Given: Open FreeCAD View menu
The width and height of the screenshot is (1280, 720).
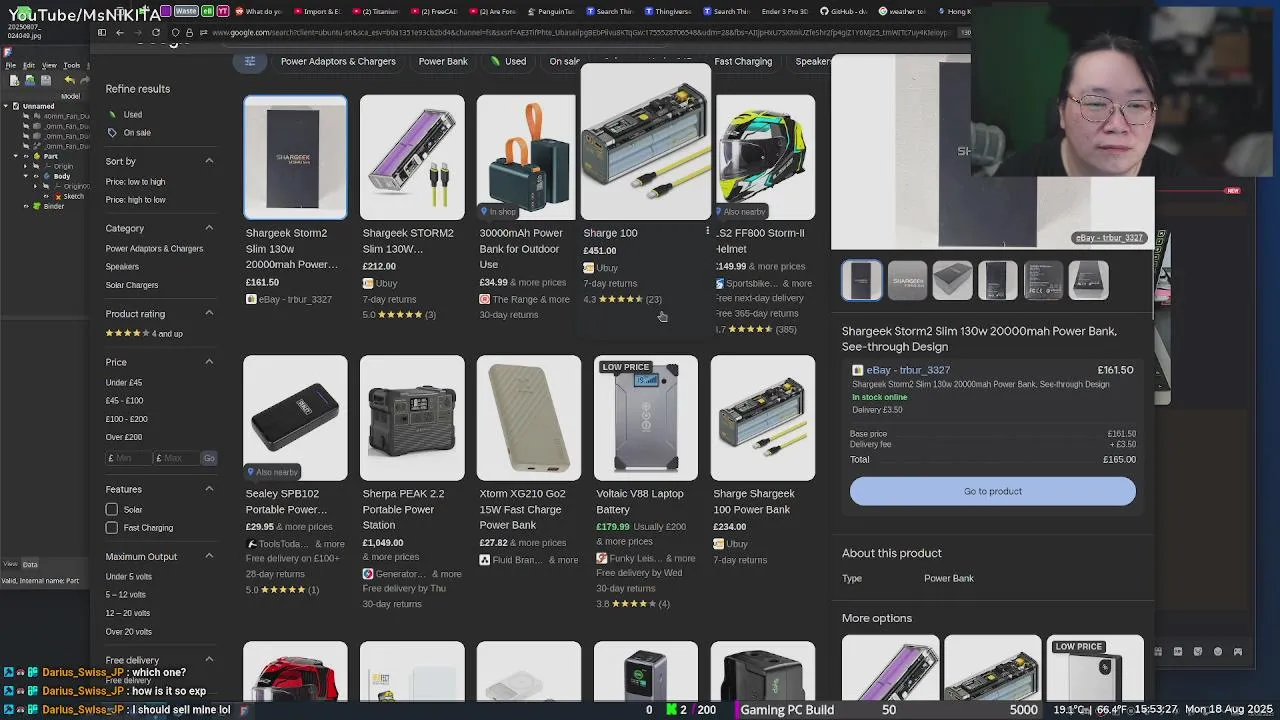Looking at the screenshot, I should pyautogui.click(x=49, y=65).
